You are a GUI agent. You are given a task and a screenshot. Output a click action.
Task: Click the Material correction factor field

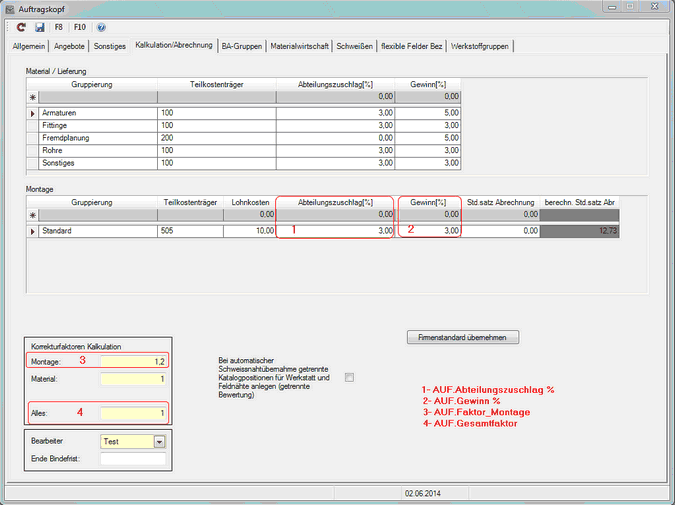pos(132,380)
